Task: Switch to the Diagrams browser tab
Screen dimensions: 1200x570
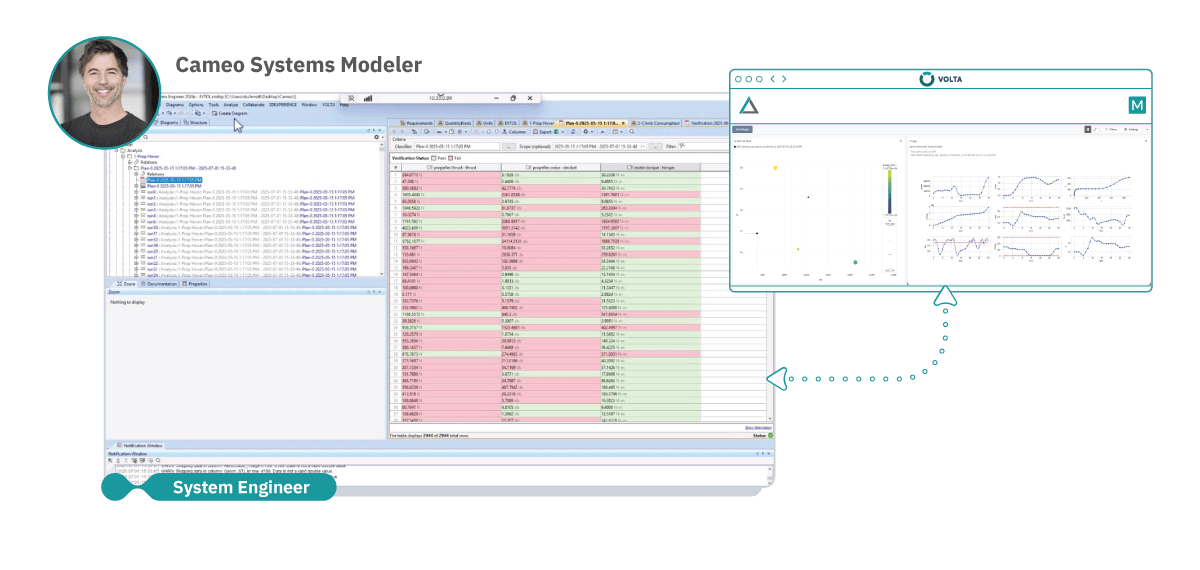Action: [x=166, y=122]
